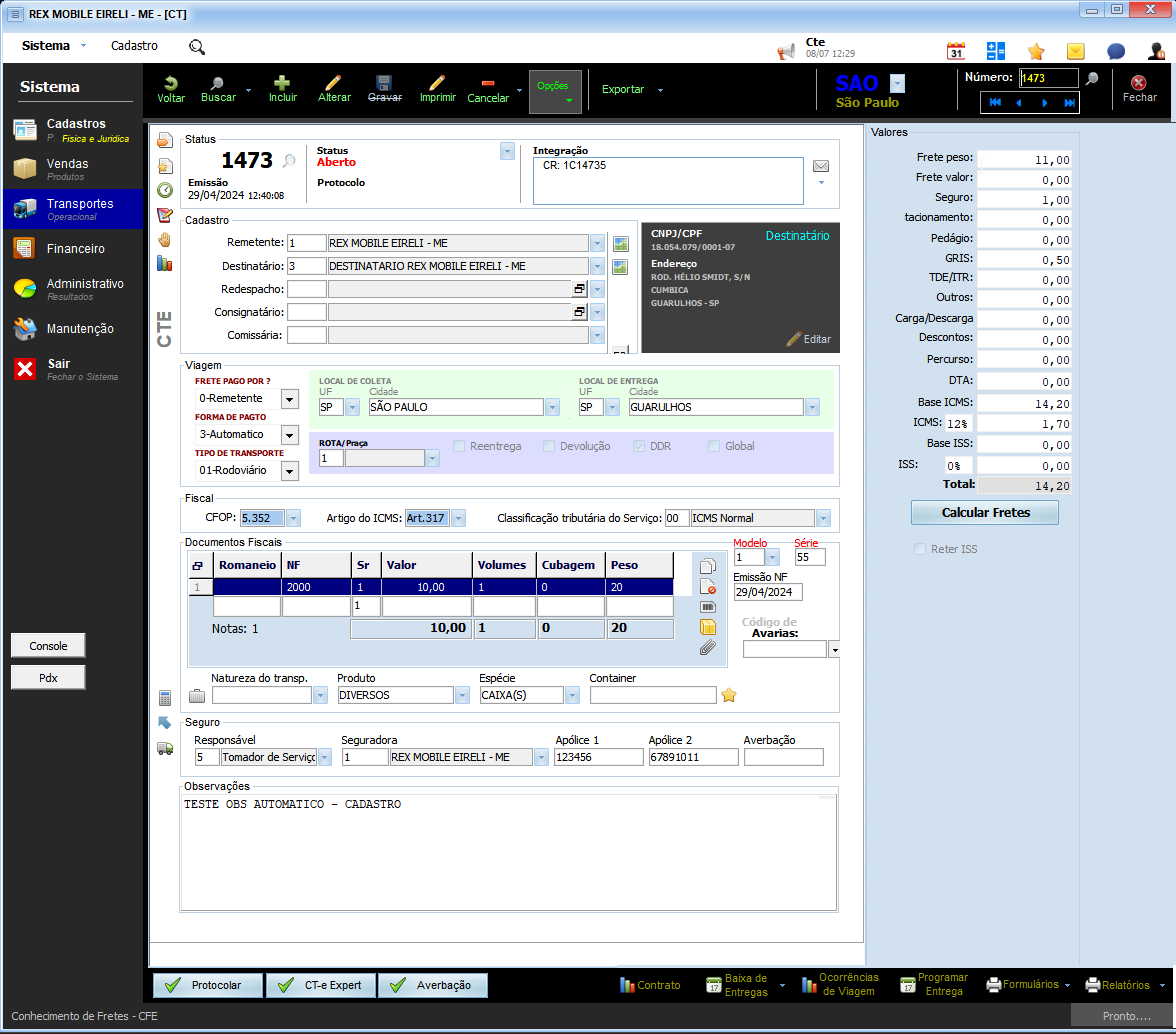1176x1034 pixels.
Task: Click the Protocolar button
Action: coord(208,985)
